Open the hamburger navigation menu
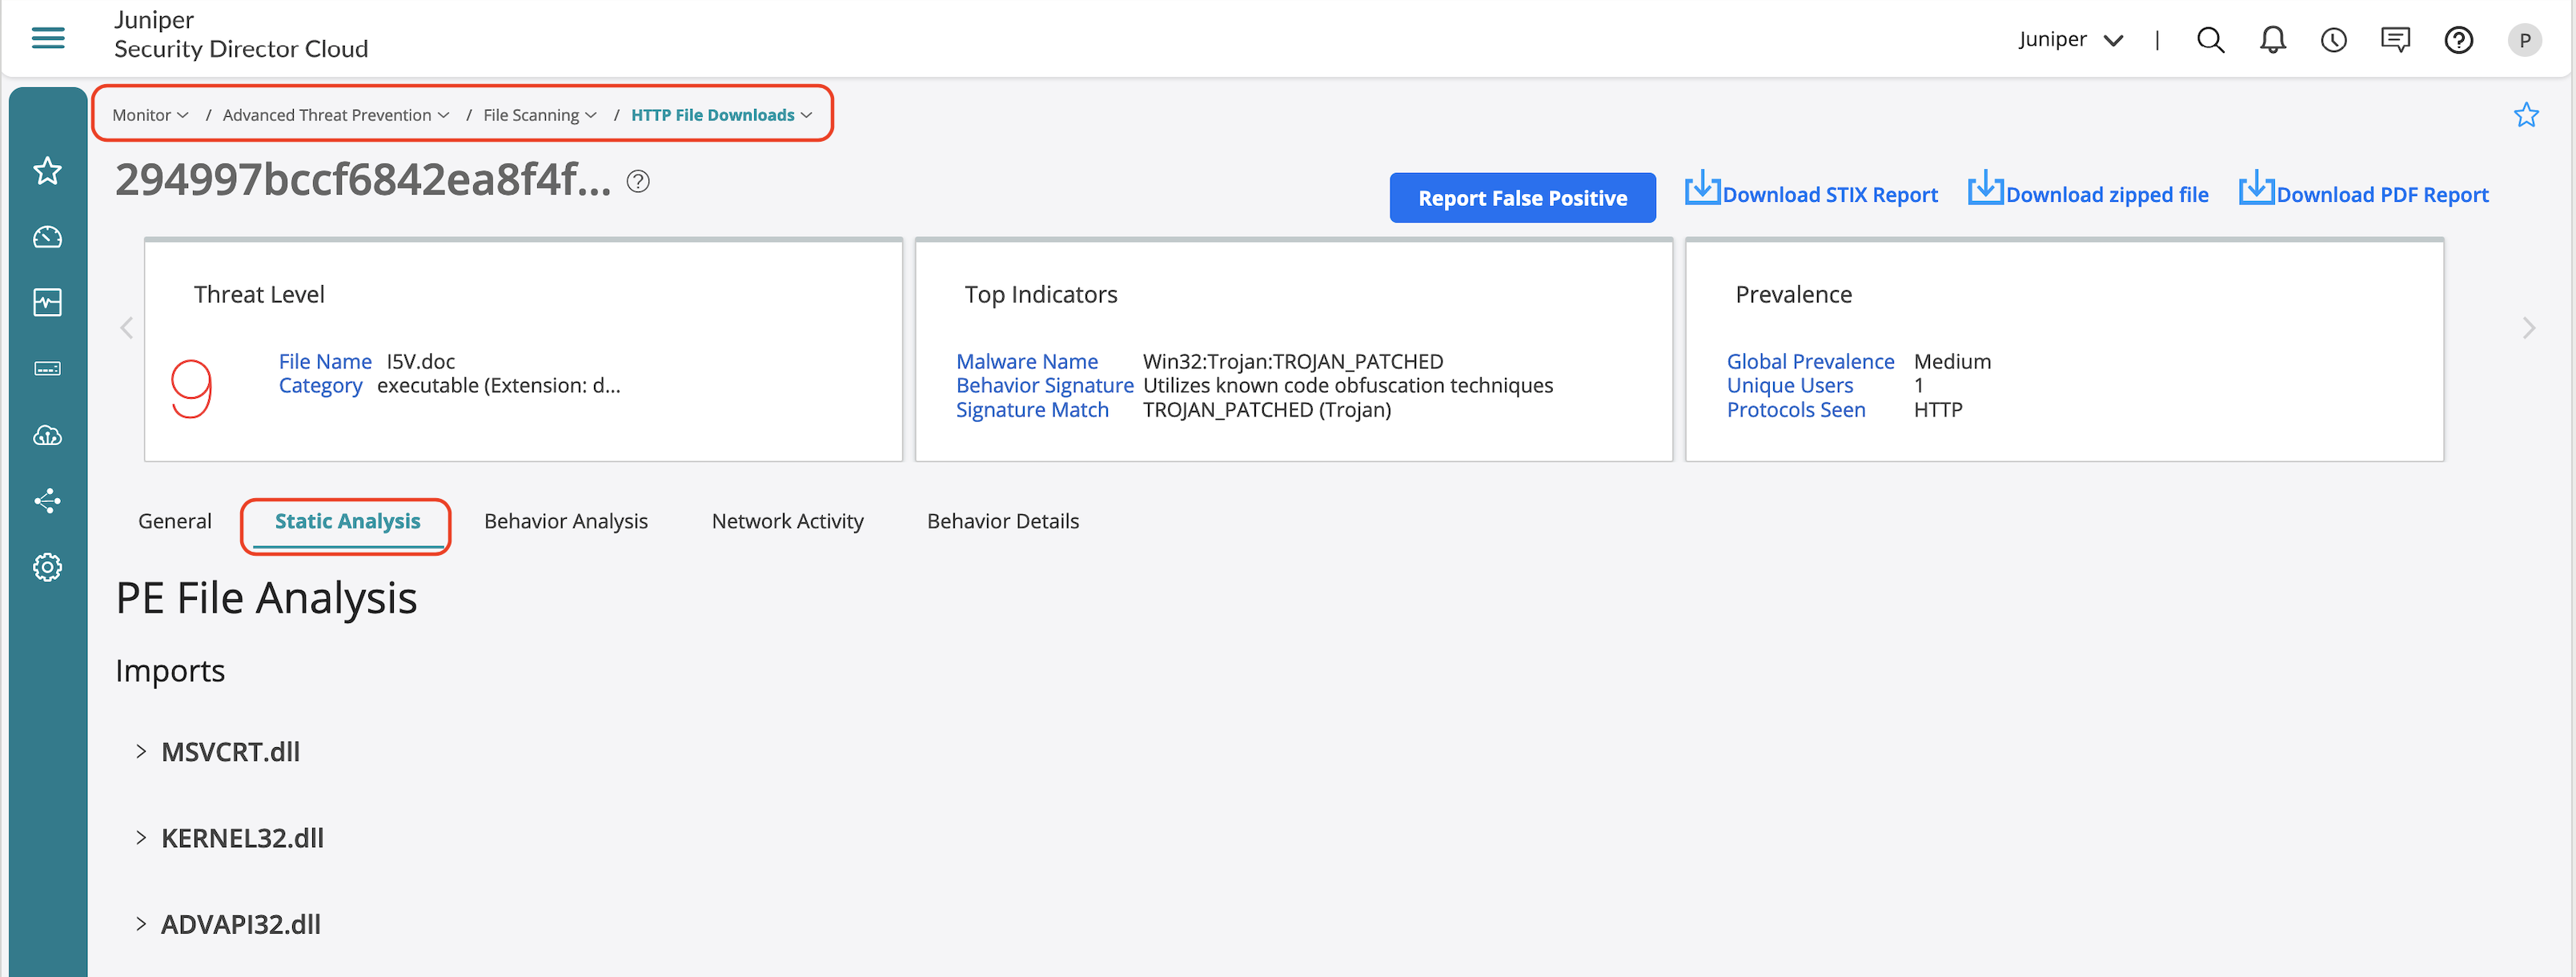Viewport: 2576px width, 977px height. click(x=48, y=38)
